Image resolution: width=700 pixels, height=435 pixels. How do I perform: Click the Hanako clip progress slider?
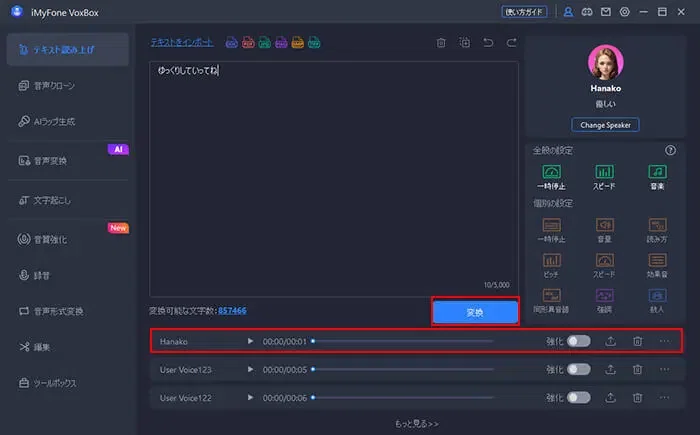(403, 341)
